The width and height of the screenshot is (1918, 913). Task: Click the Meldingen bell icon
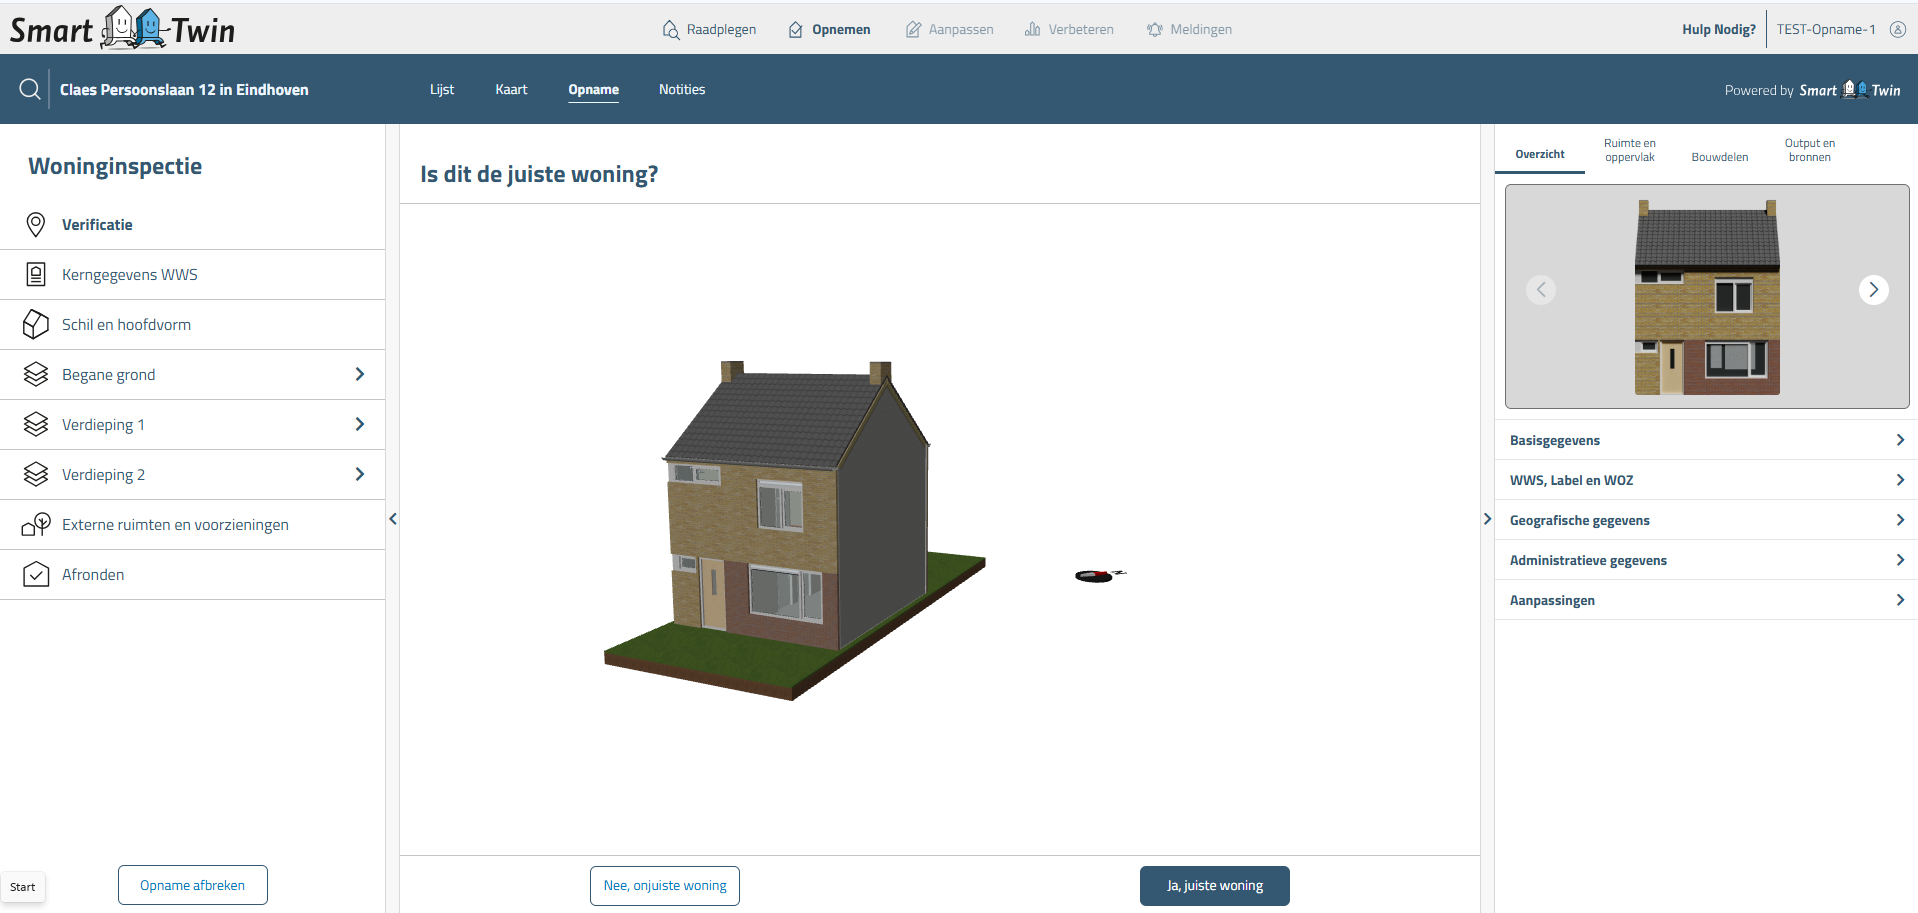coord(1155,30)
